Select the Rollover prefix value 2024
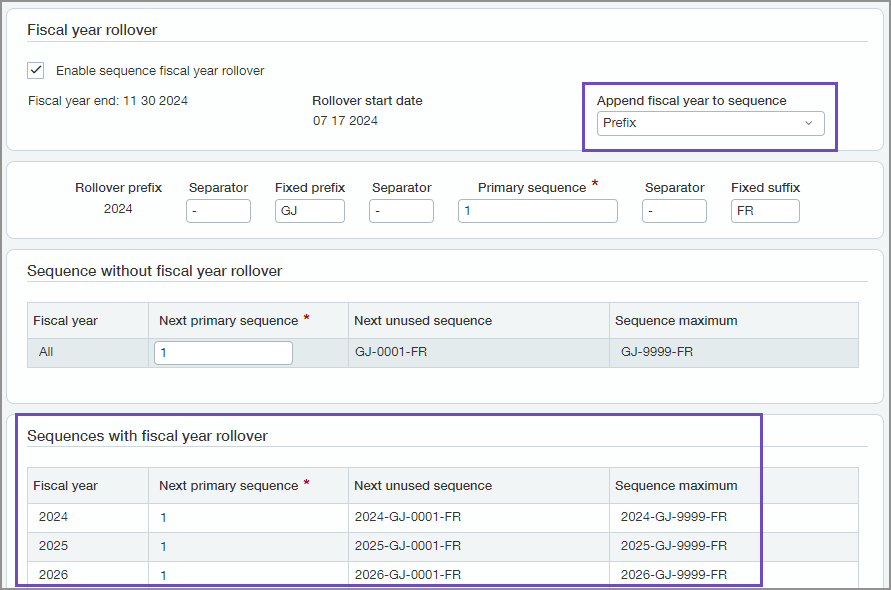 118,208
